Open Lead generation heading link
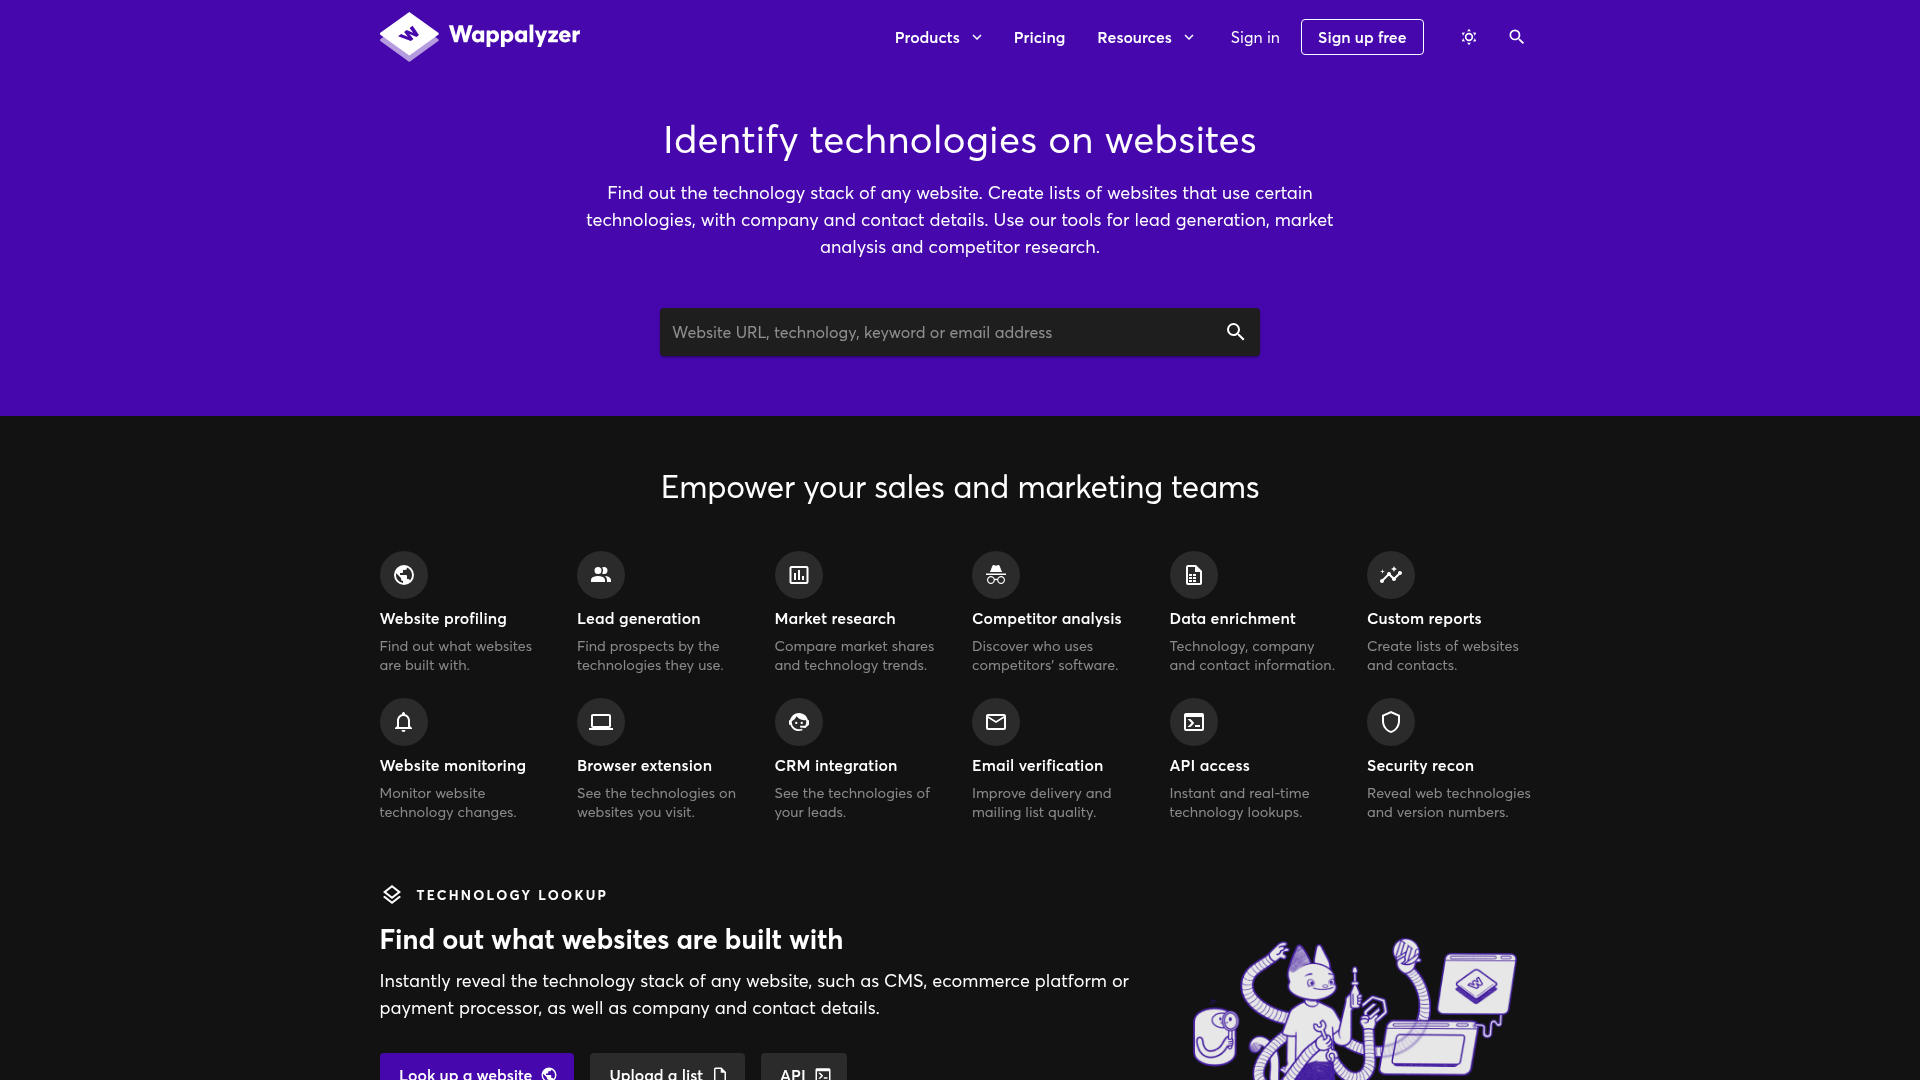 (639, 619)
